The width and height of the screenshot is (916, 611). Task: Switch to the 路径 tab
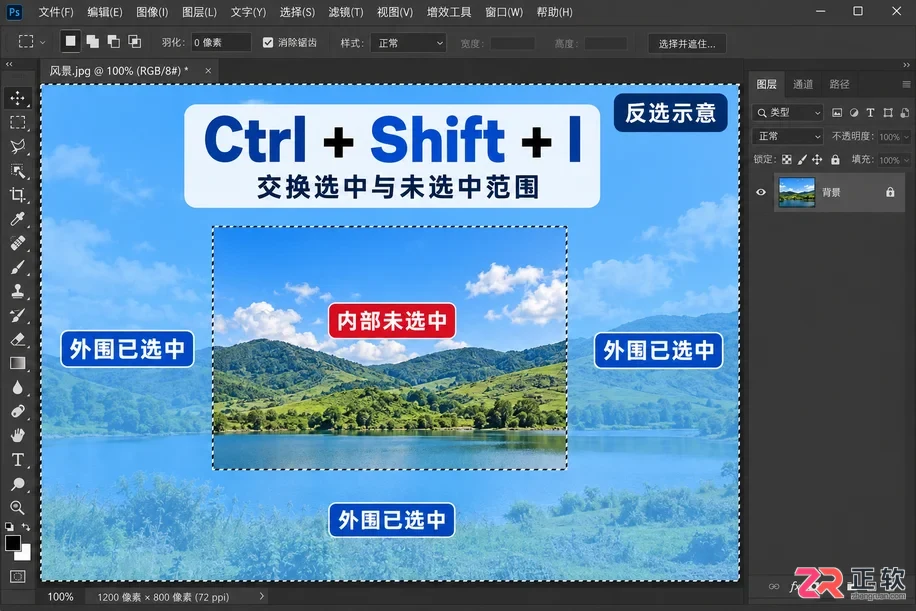pos(839,84)
